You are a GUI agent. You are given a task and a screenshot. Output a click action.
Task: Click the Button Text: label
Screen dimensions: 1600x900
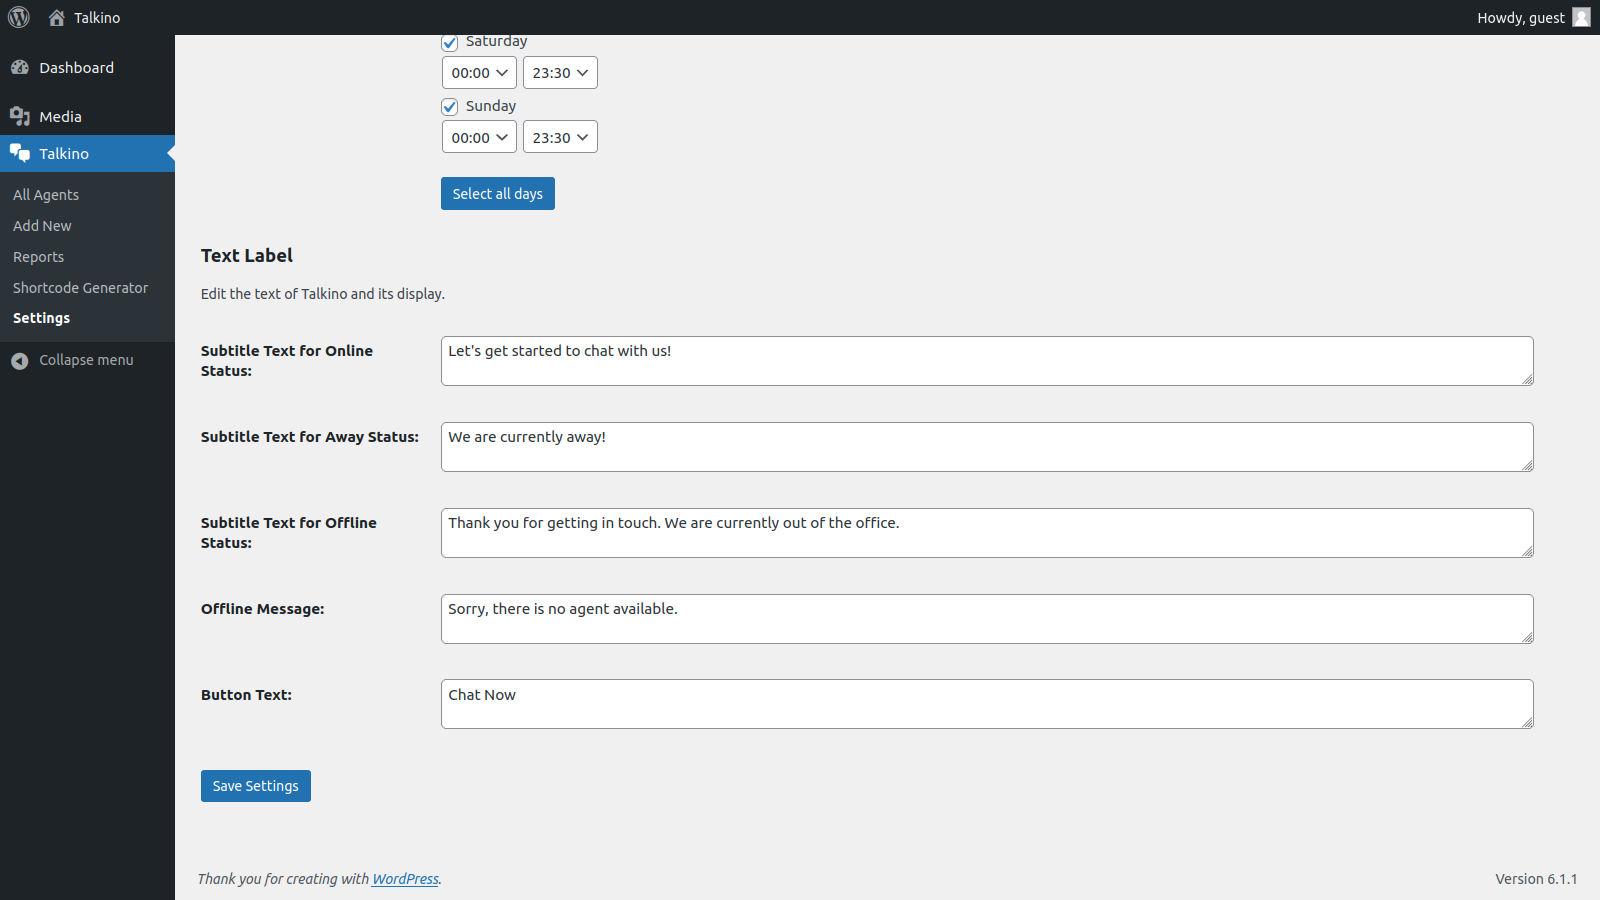[x=247, y=695]
